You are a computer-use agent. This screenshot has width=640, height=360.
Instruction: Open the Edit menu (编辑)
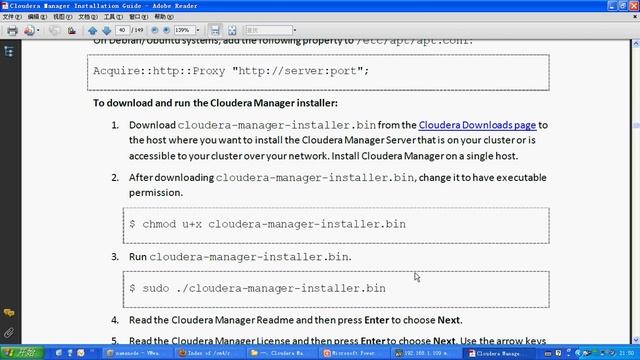click(x=37, y=17)
